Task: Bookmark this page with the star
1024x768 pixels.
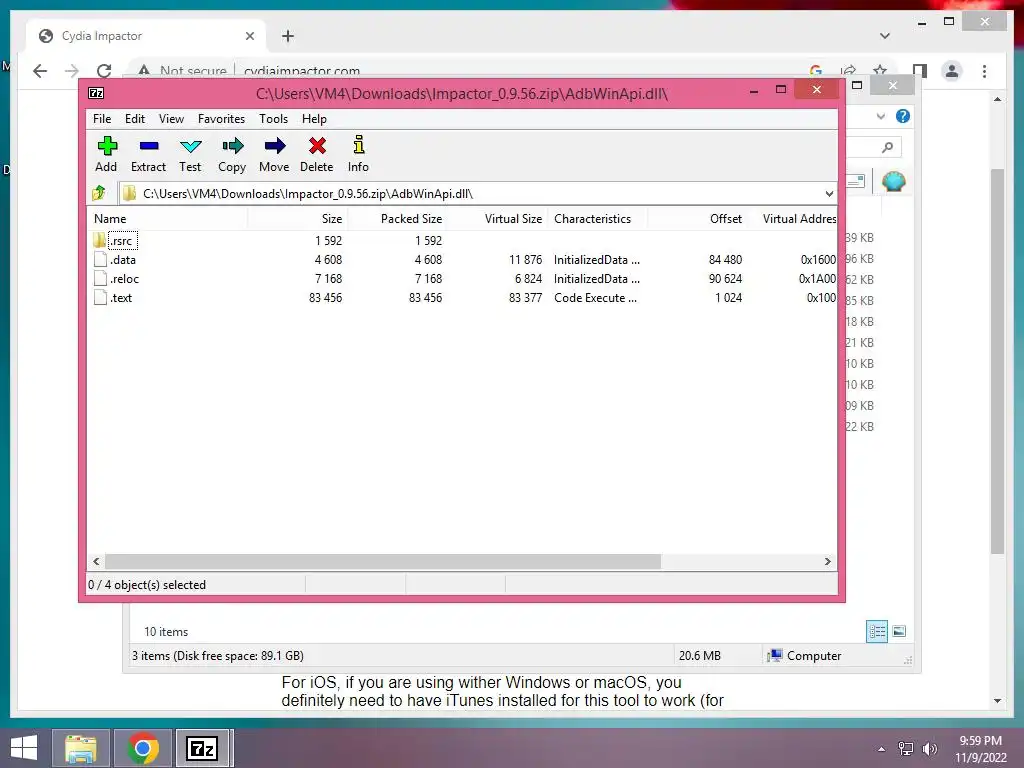Action: [x=880, y=70]
